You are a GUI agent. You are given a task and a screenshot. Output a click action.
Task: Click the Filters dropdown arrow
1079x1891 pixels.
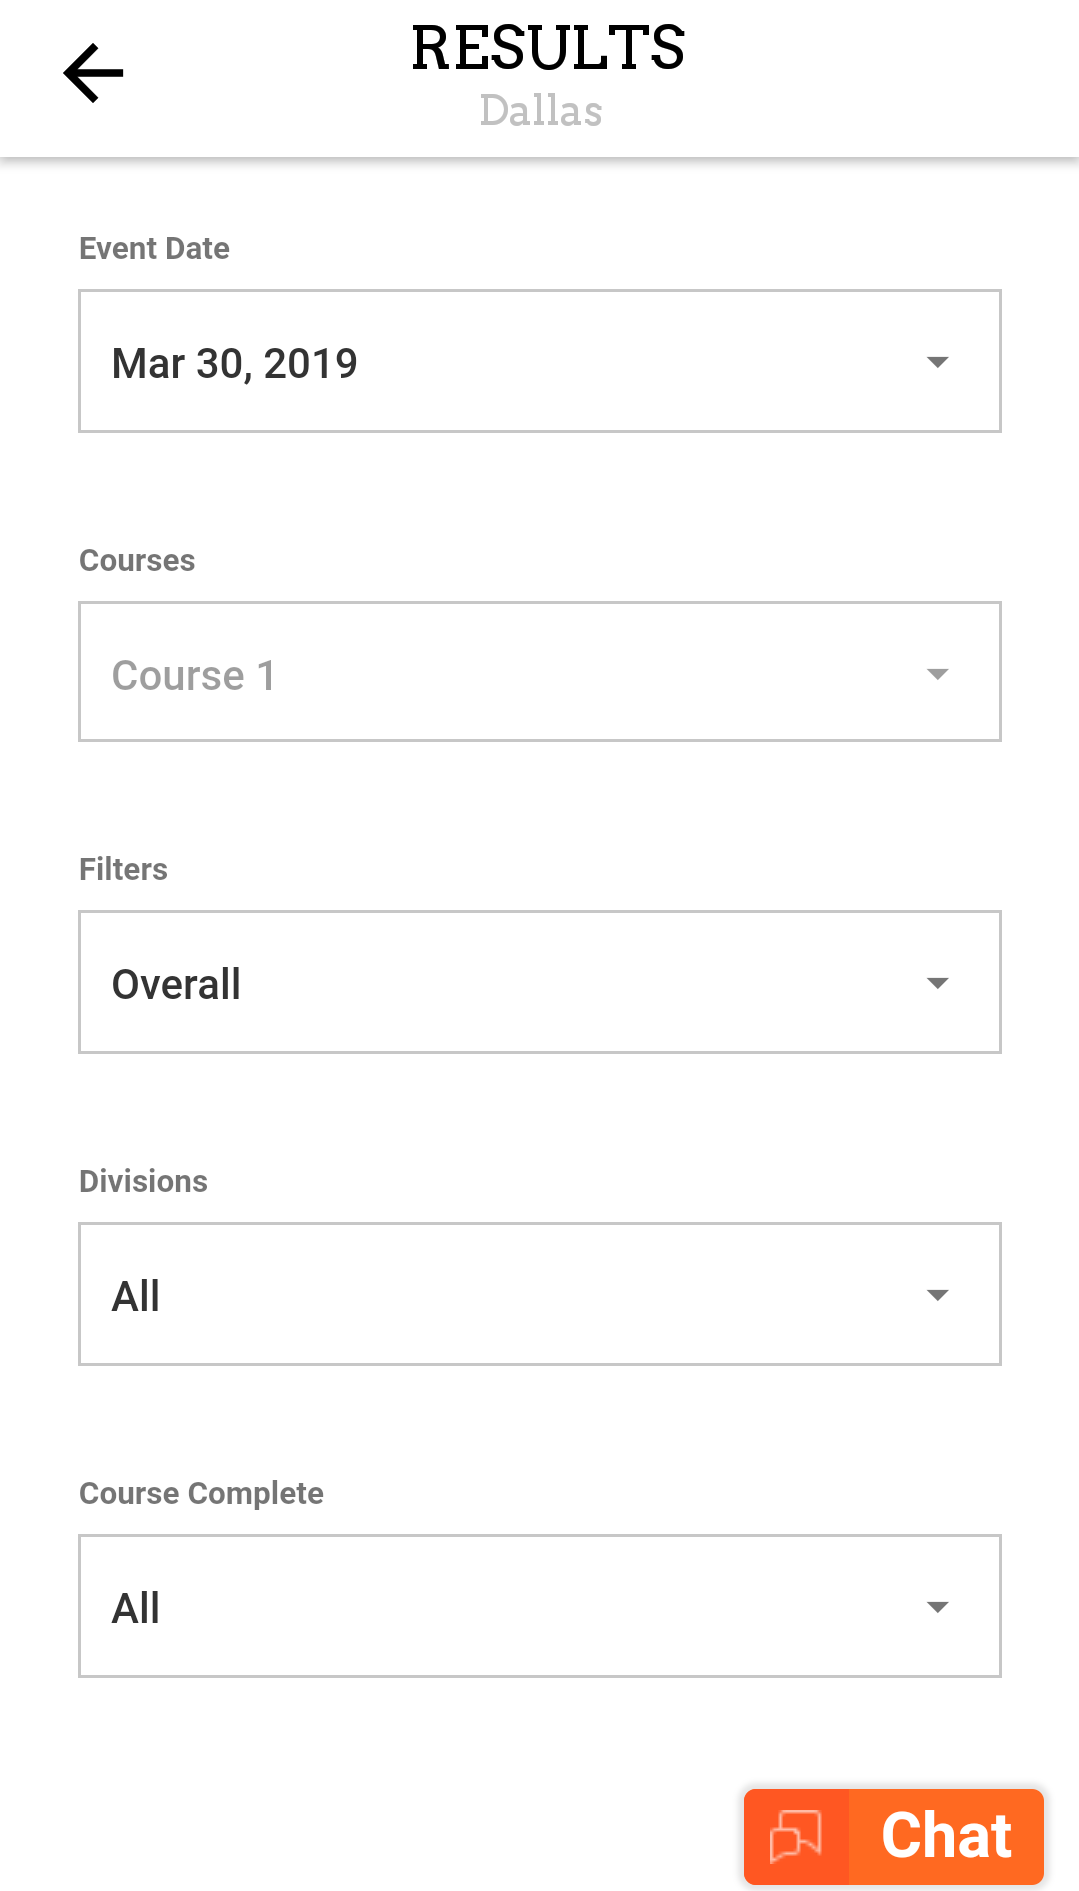(x=937, y=983)
